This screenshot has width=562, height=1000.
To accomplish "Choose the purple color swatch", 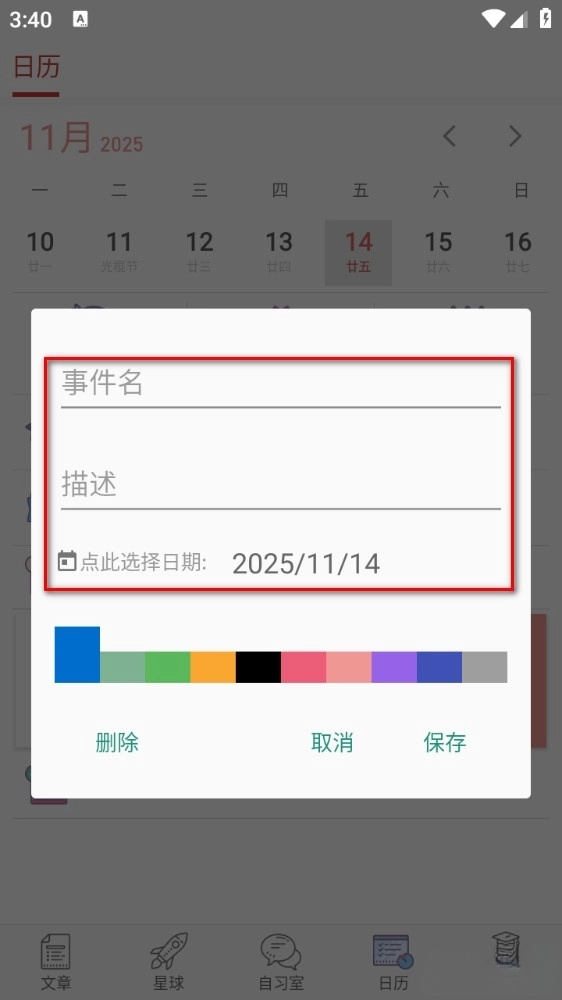I will 394,667.
